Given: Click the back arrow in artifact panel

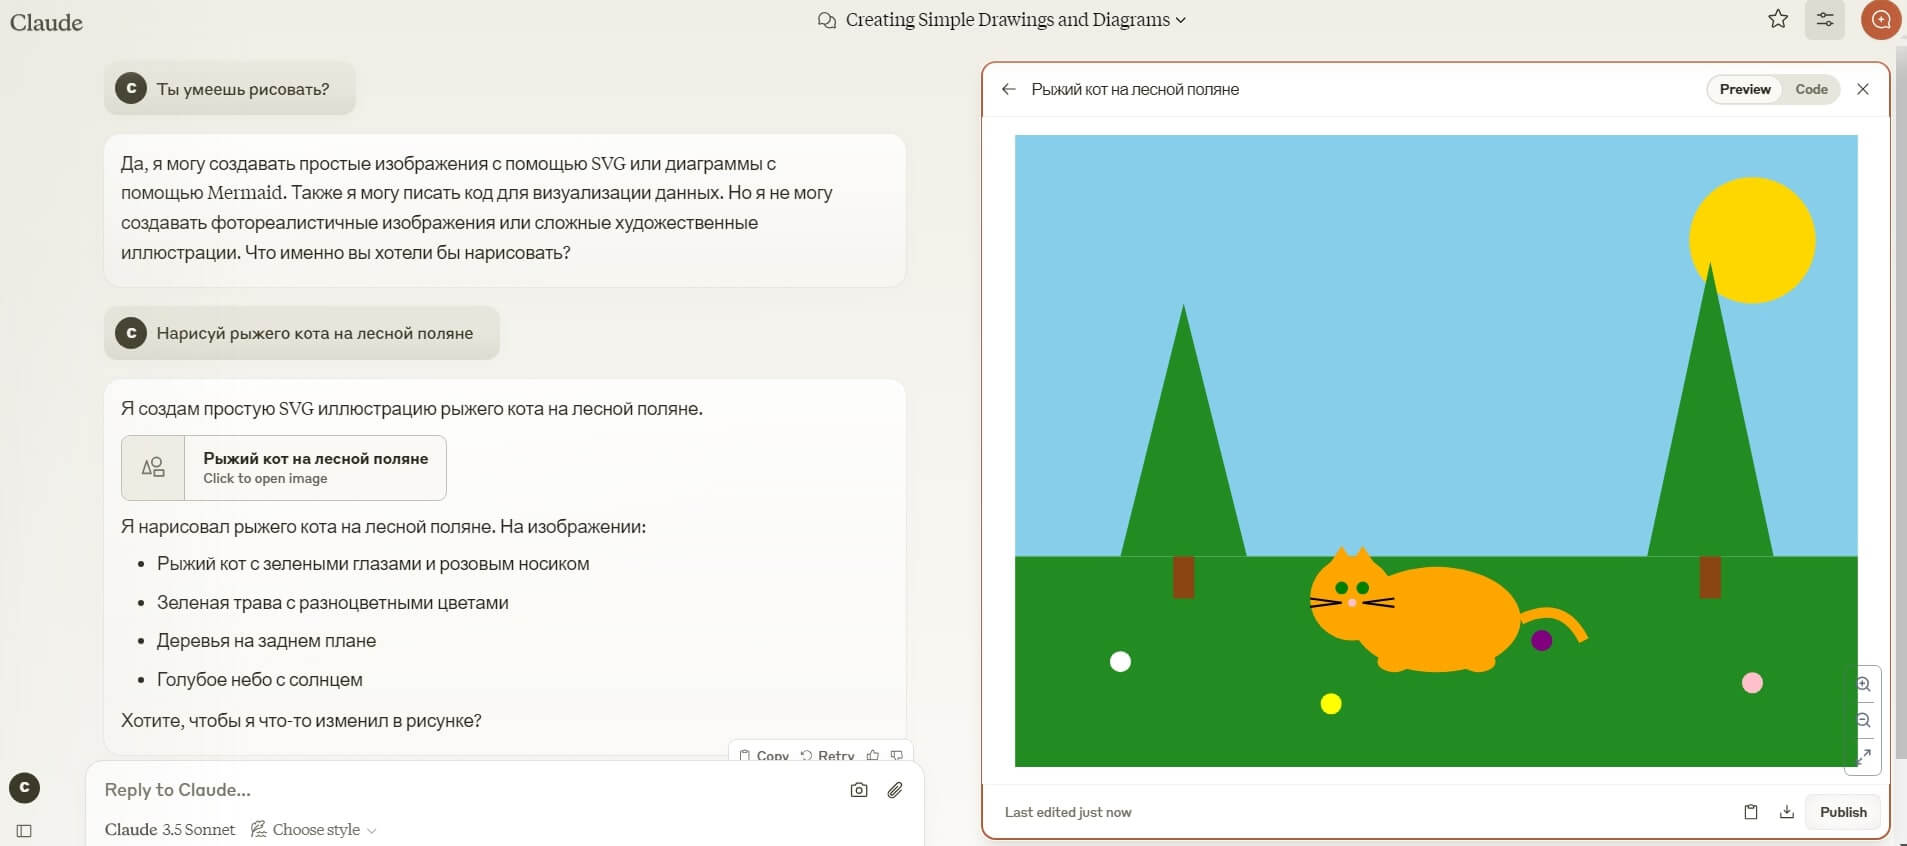Looking at the screenshot, I should (x=1008, y=89).
